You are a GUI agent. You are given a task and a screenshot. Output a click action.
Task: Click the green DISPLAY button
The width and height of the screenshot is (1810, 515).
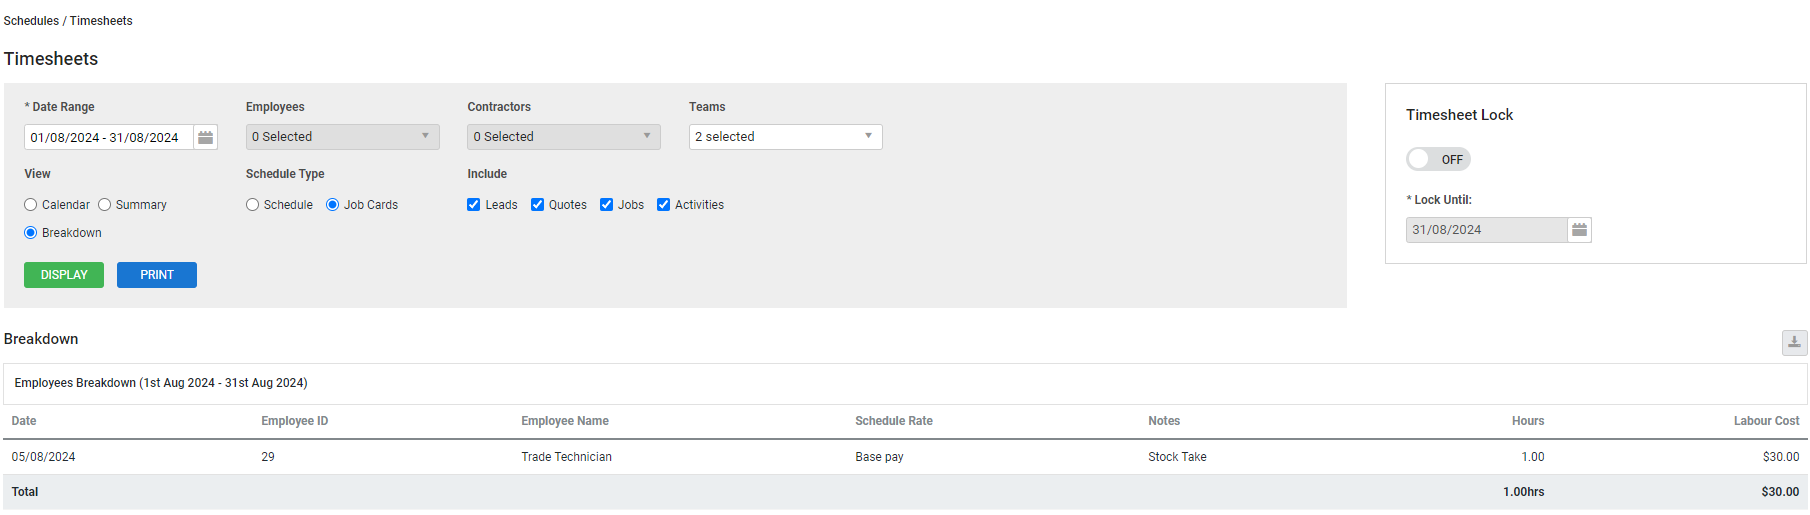pyautogui.click(x=64, y=275)
